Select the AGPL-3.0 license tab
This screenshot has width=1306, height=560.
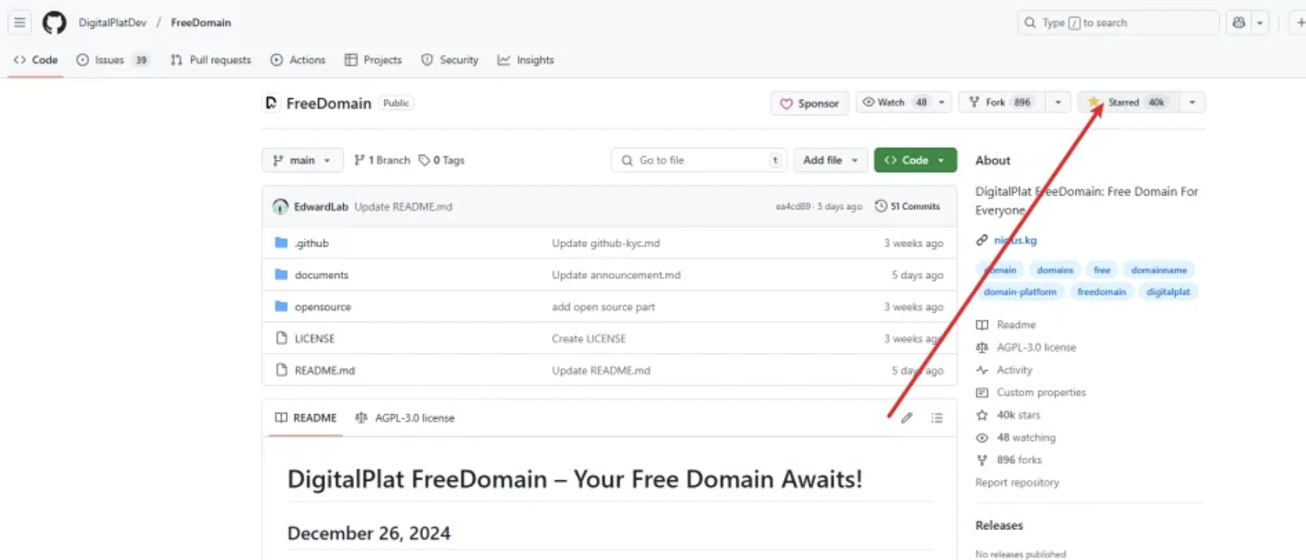pyautogui.click(x=405, y=418)
